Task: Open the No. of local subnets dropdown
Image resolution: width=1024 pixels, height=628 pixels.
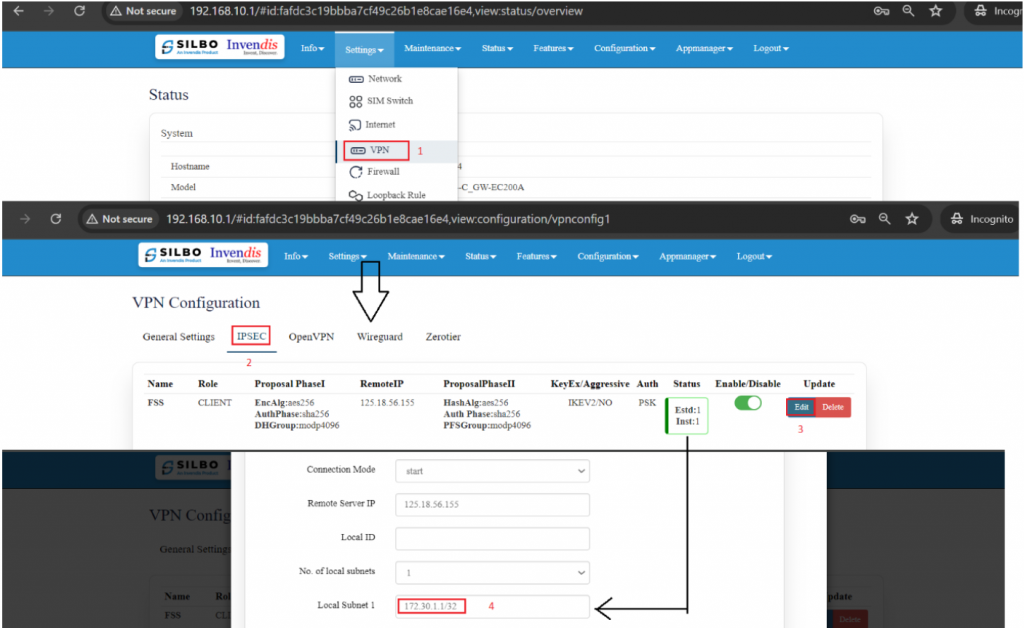Action: (492, 572)
